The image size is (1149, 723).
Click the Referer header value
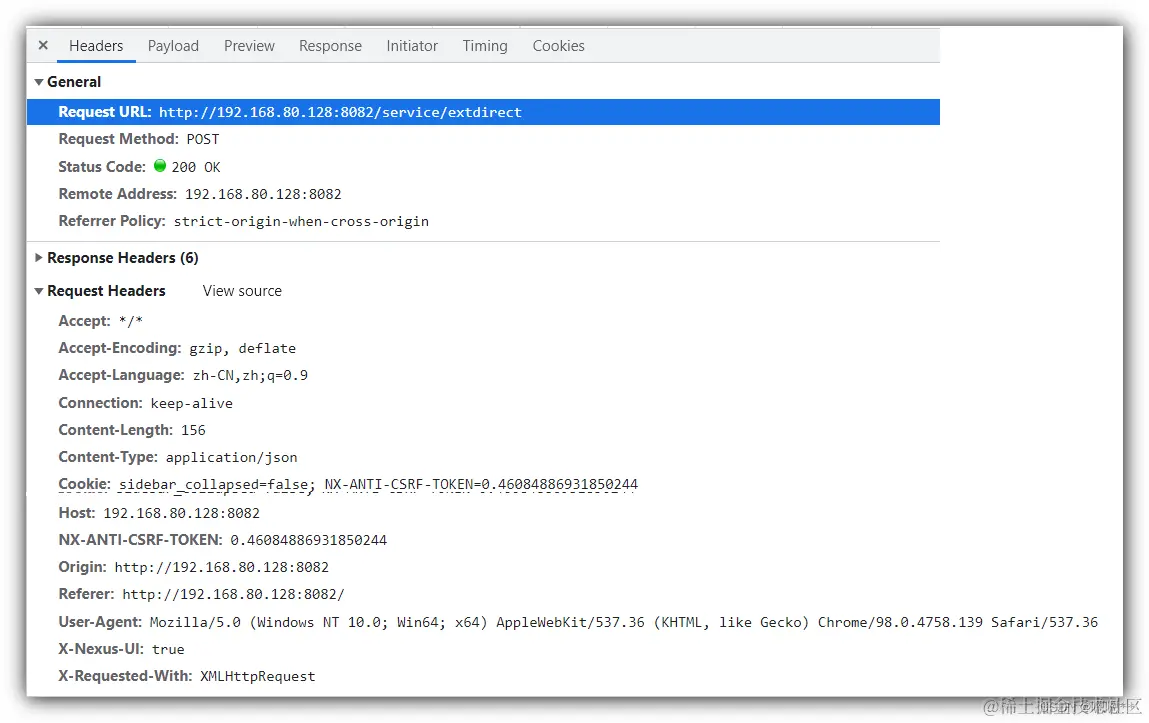(x=233, y=594)
